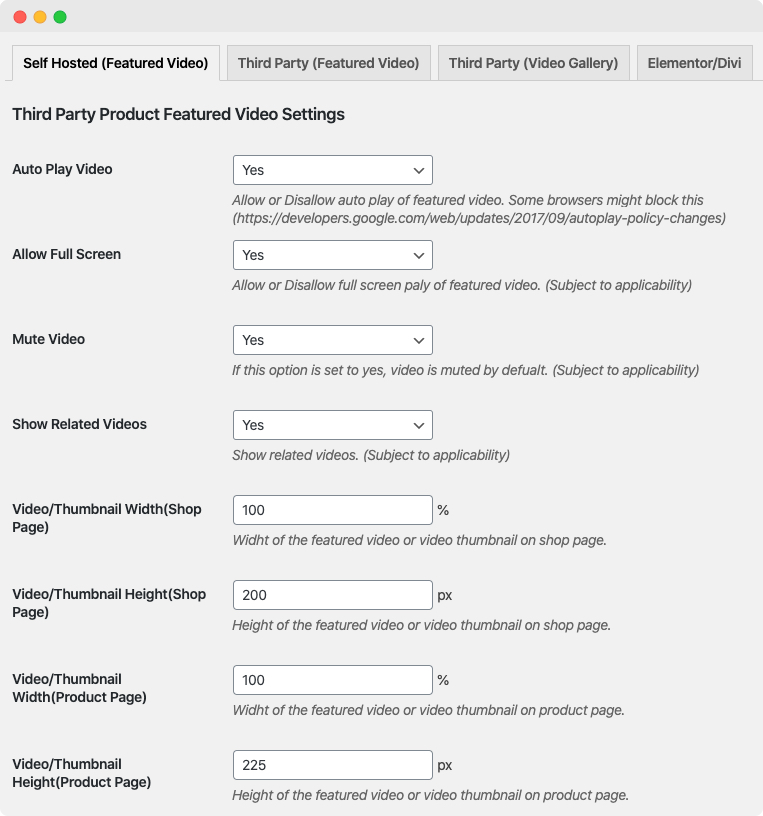Go to the Elementor/Divi tab

point(694,63)
